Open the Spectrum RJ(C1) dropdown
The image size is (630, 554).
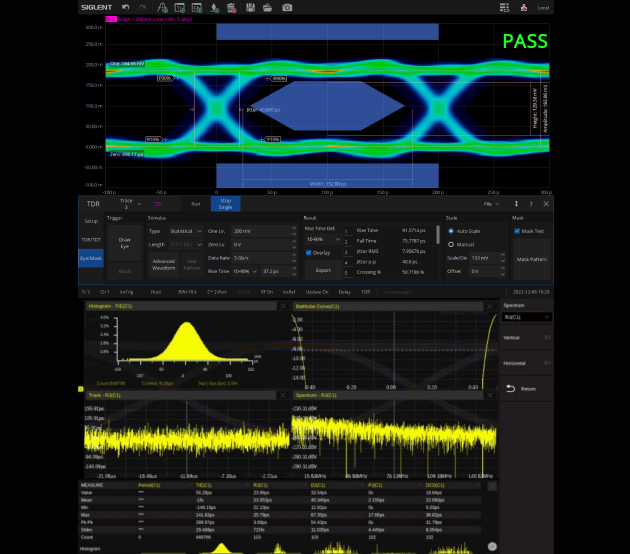(x=526, y=316)
